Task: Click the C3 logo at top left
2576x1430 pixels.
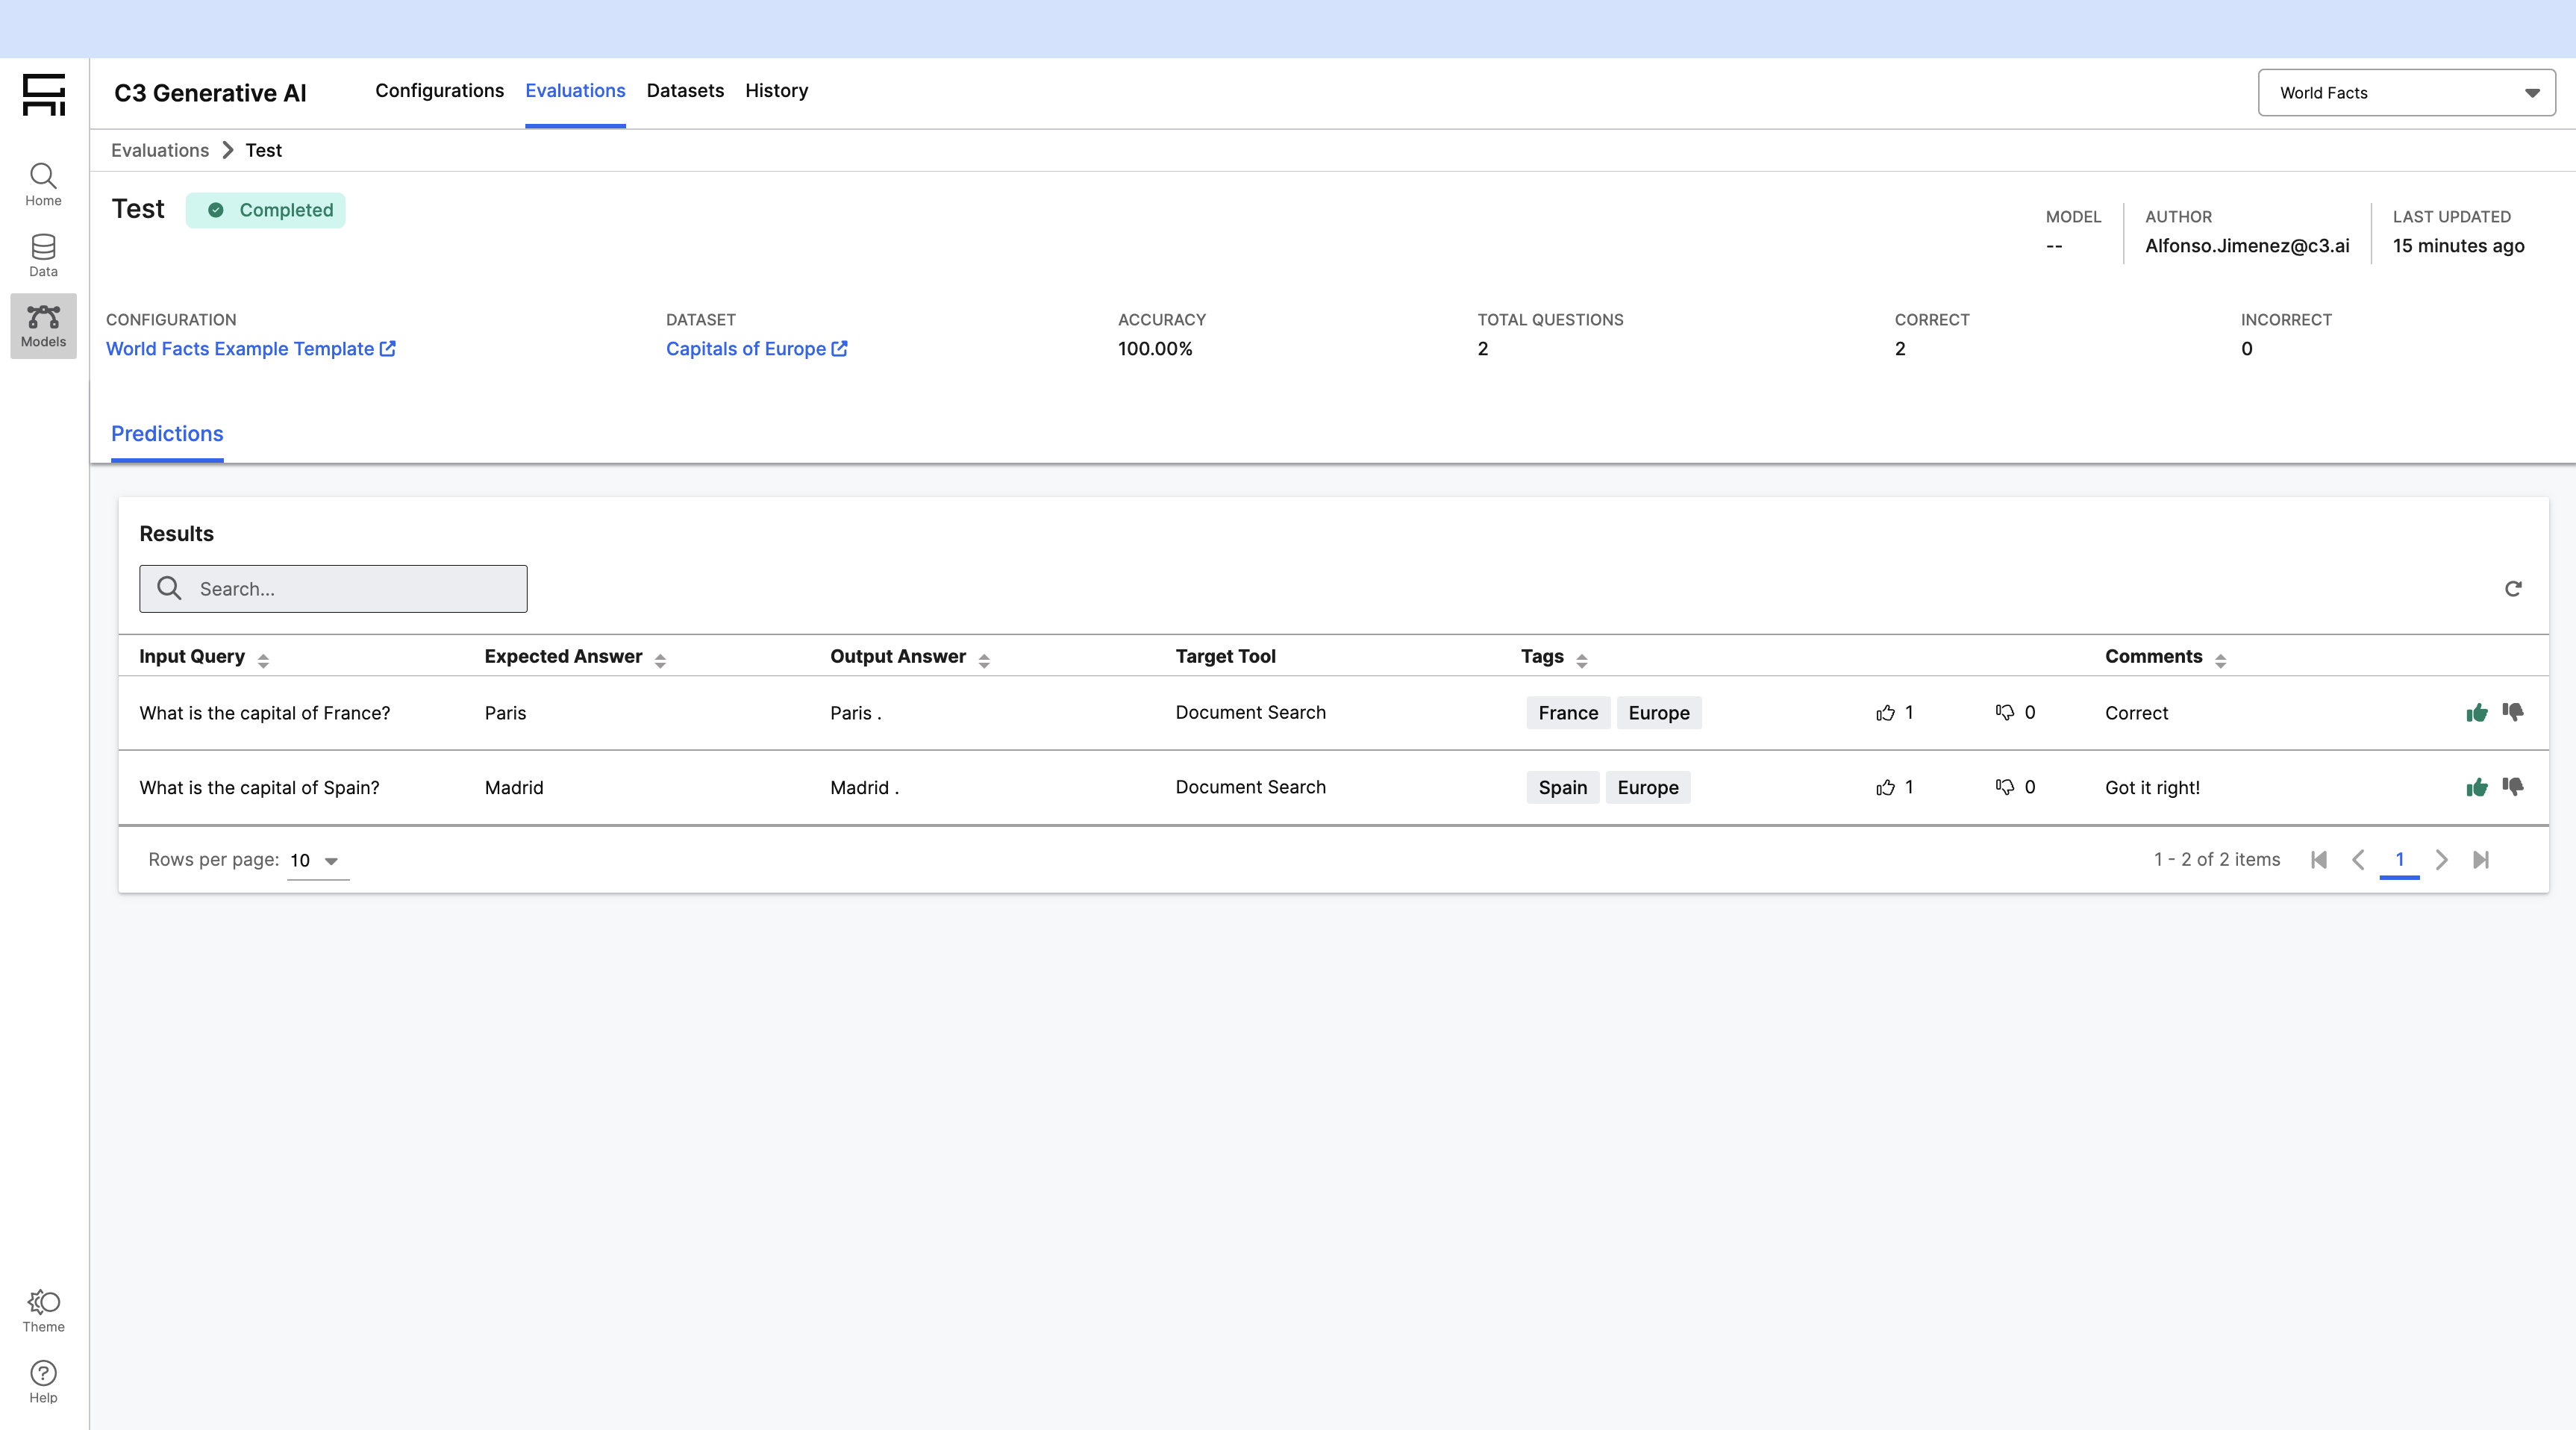Action: [44, 94]
